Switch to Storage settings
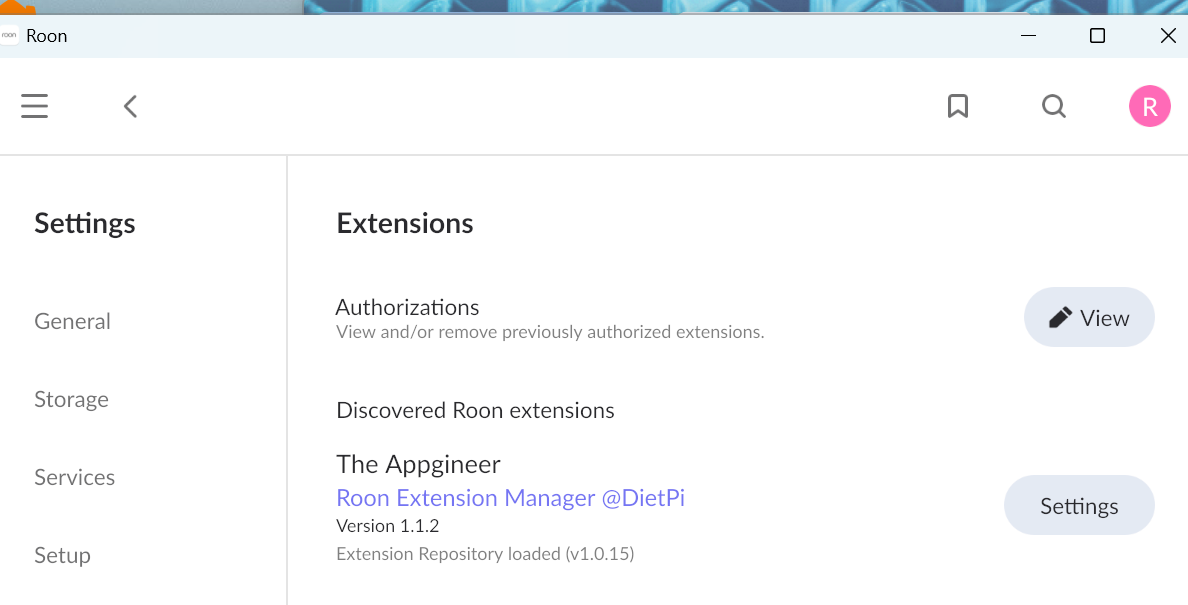This screenshot has height=605, width=1188. click(x=71, y=399)
